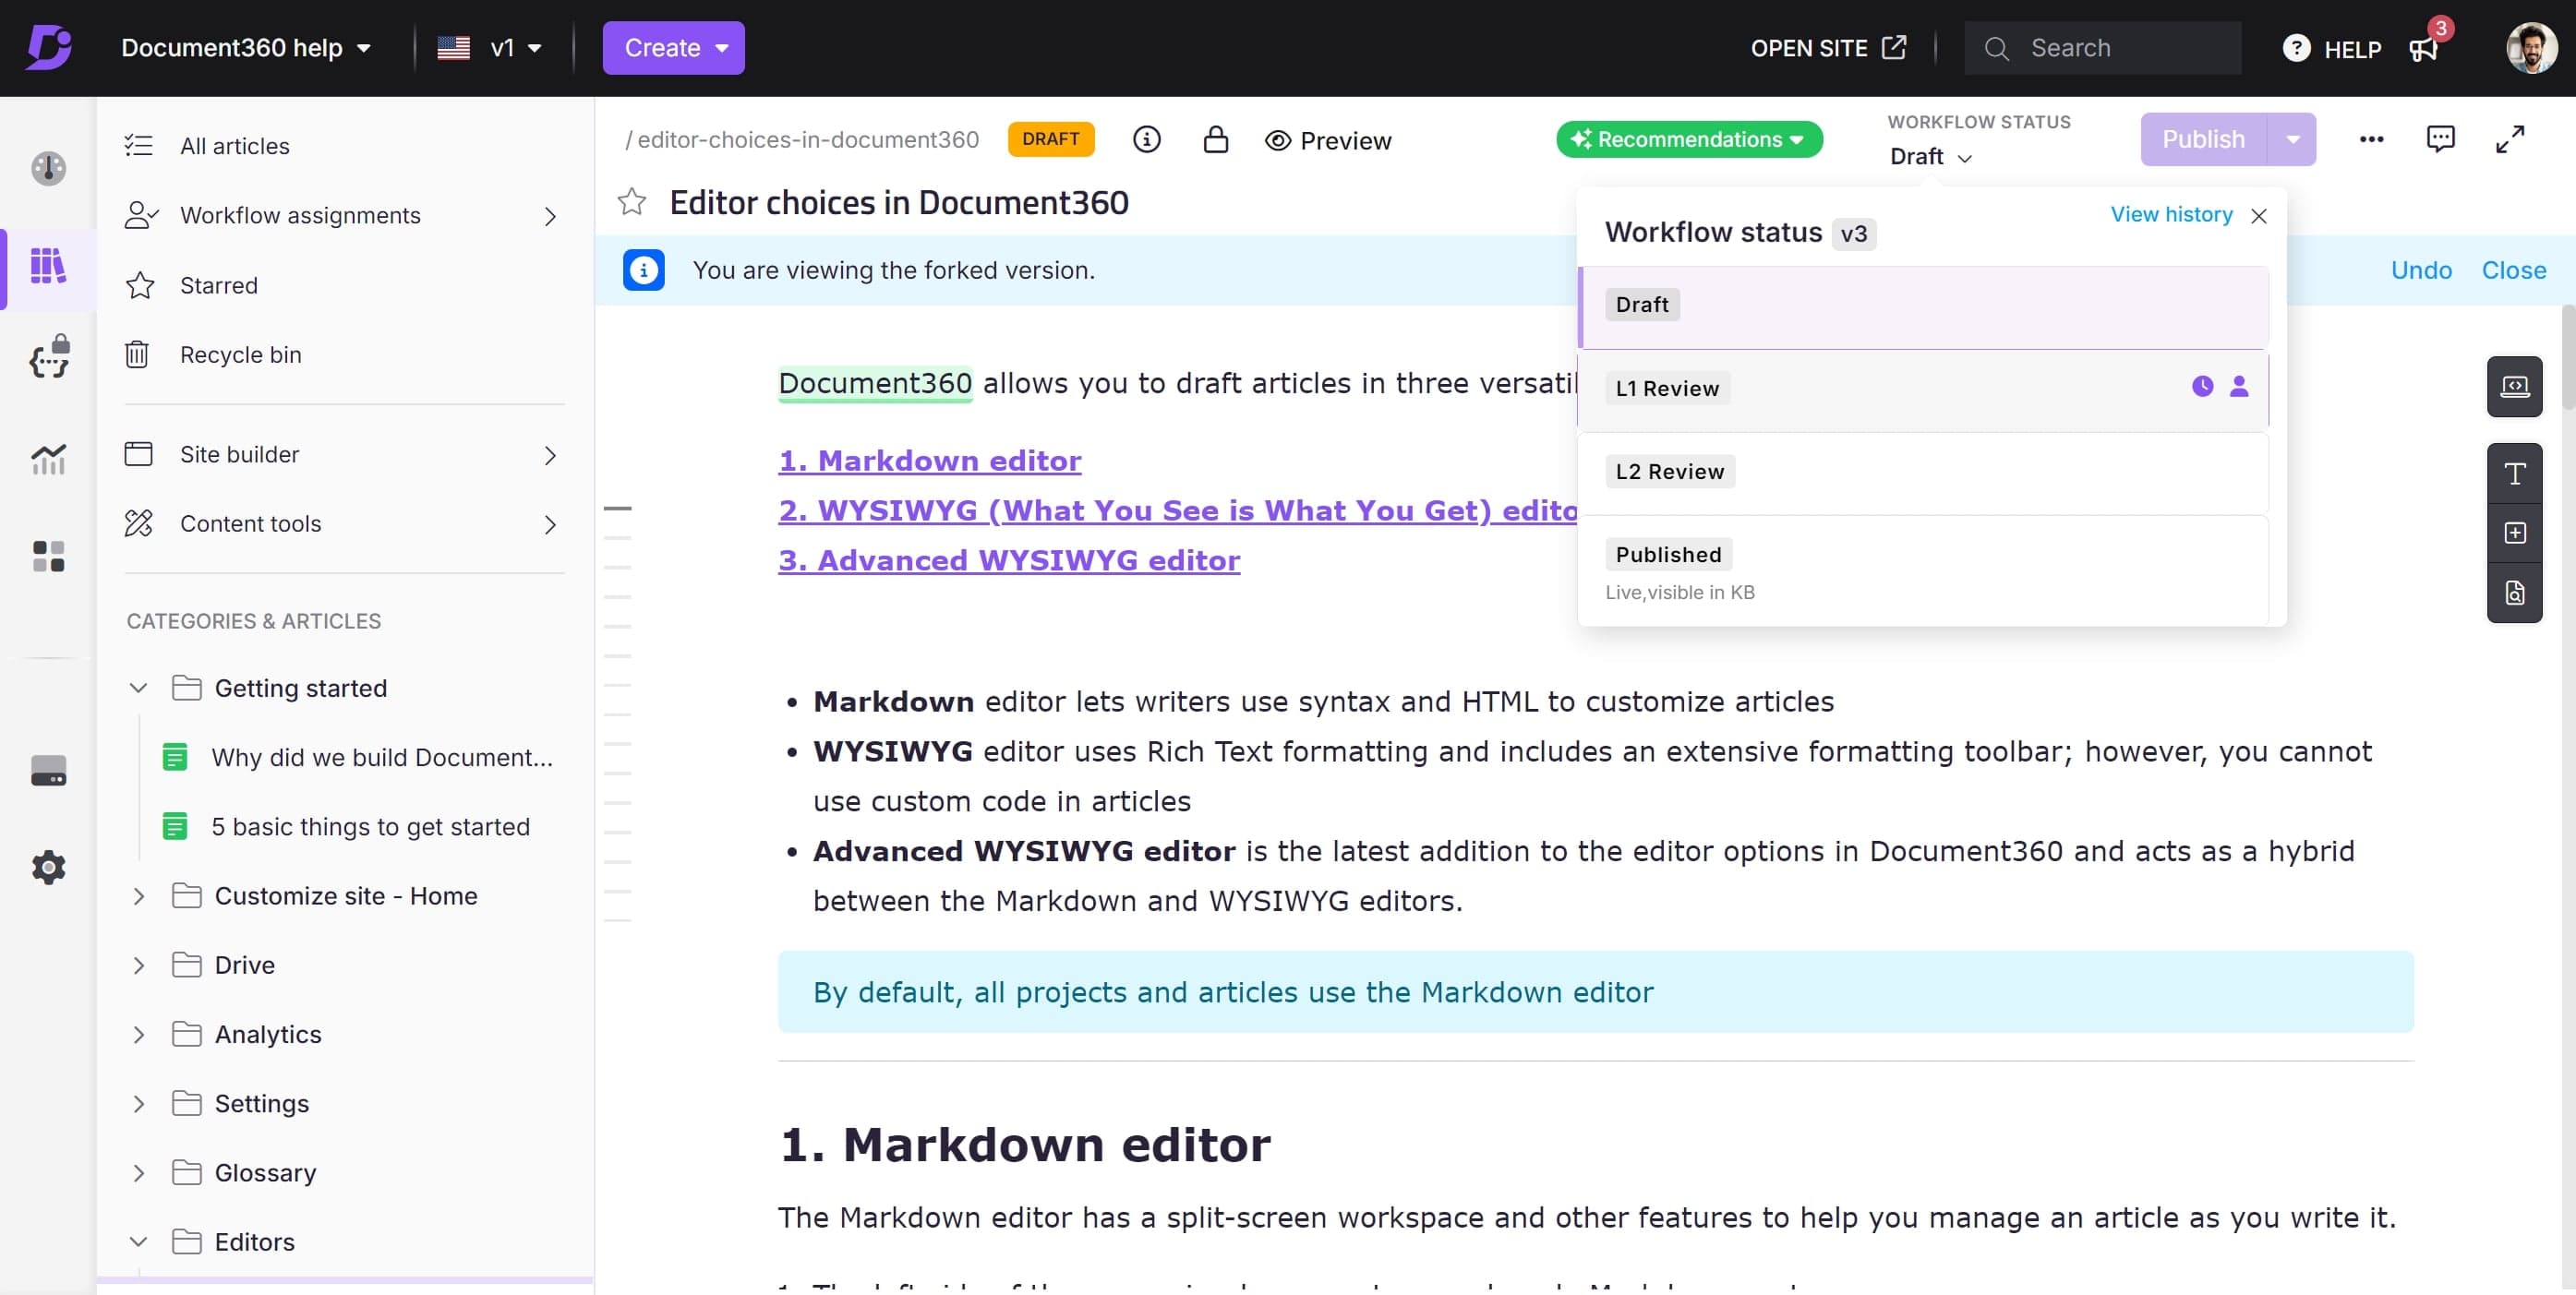Image resolution: width=2576 pixels, height=1295 pixels.
Task: Click the clock due date icon in L1 Review
Action: tap(2203, 387)
